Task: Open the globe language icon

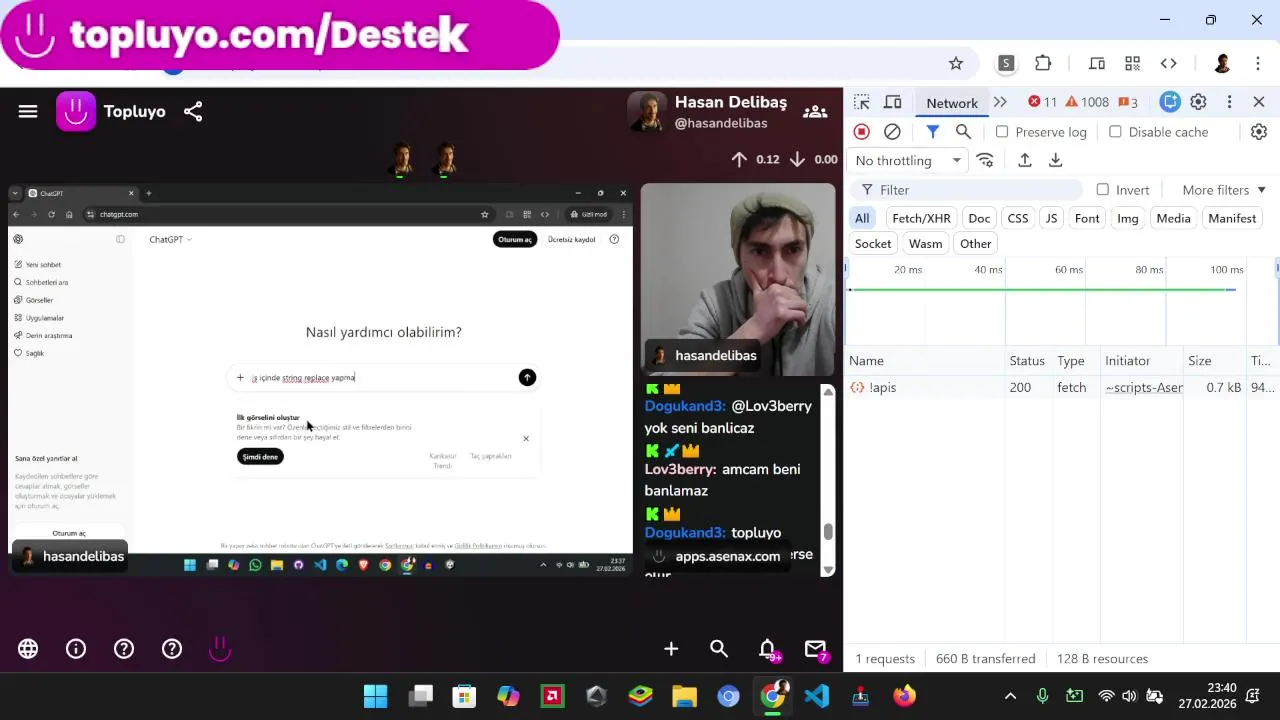Action: point(28,649)
